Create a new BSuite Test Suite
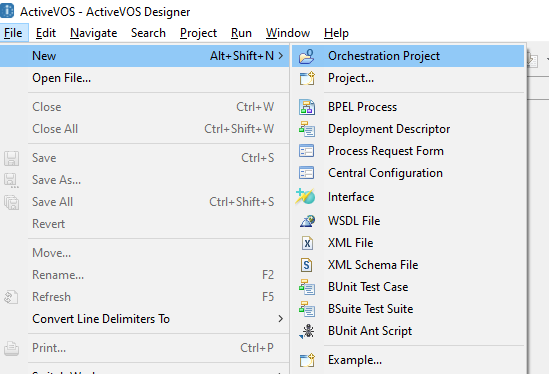Image resolution: width=549 pixels, height=374 pixels. coord(408,309)
